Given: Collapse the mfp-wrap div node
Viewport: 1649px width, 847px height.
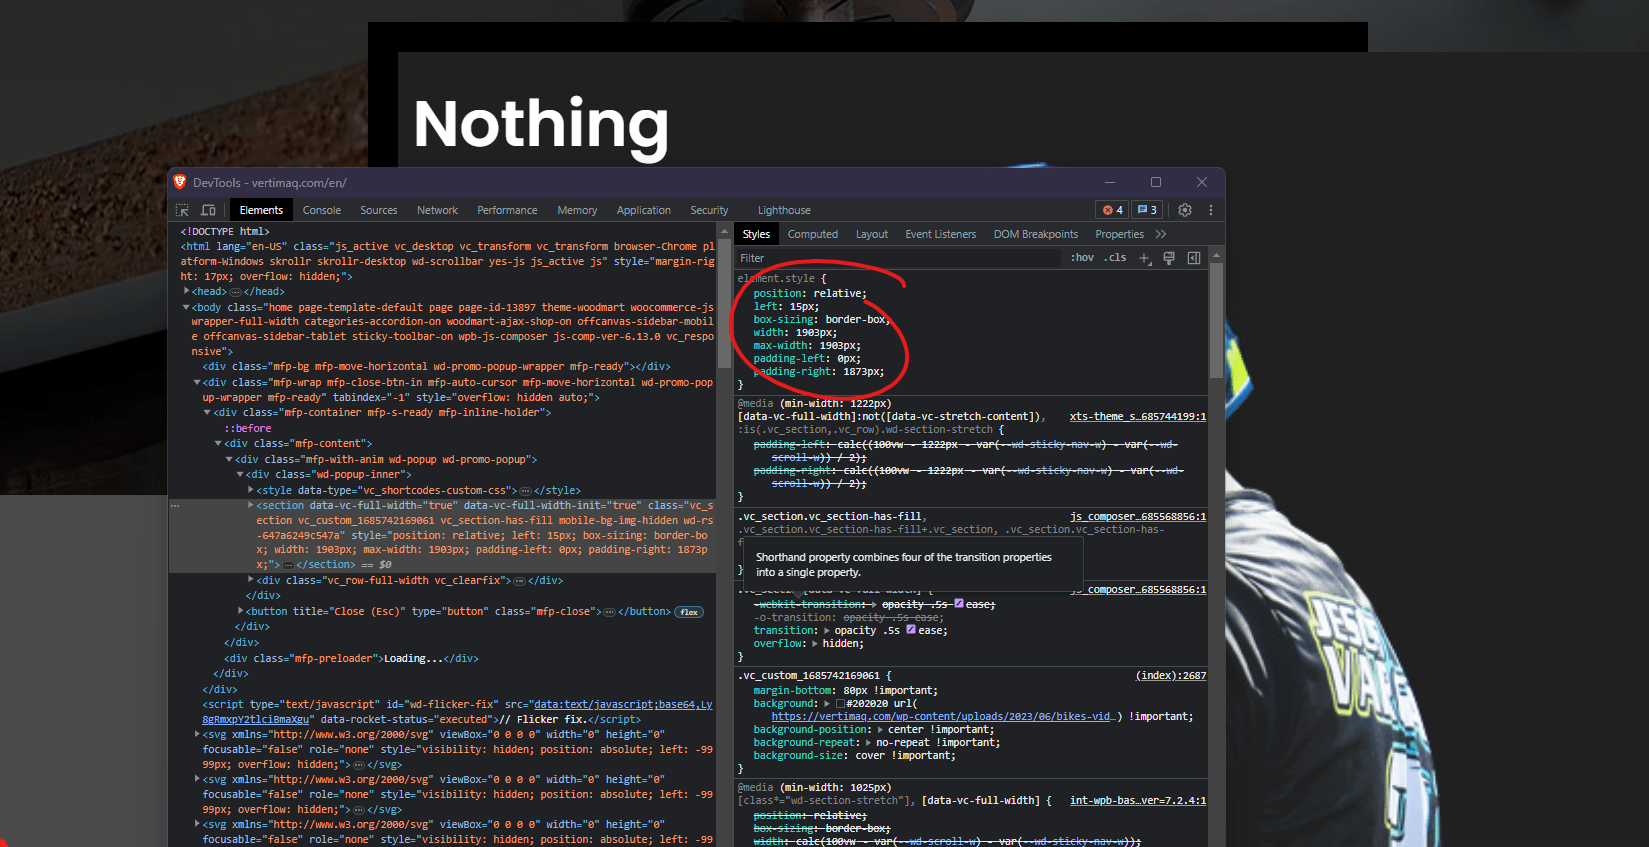Looking at the screenshot, I should pyautogui.click(x=197, y=382).
